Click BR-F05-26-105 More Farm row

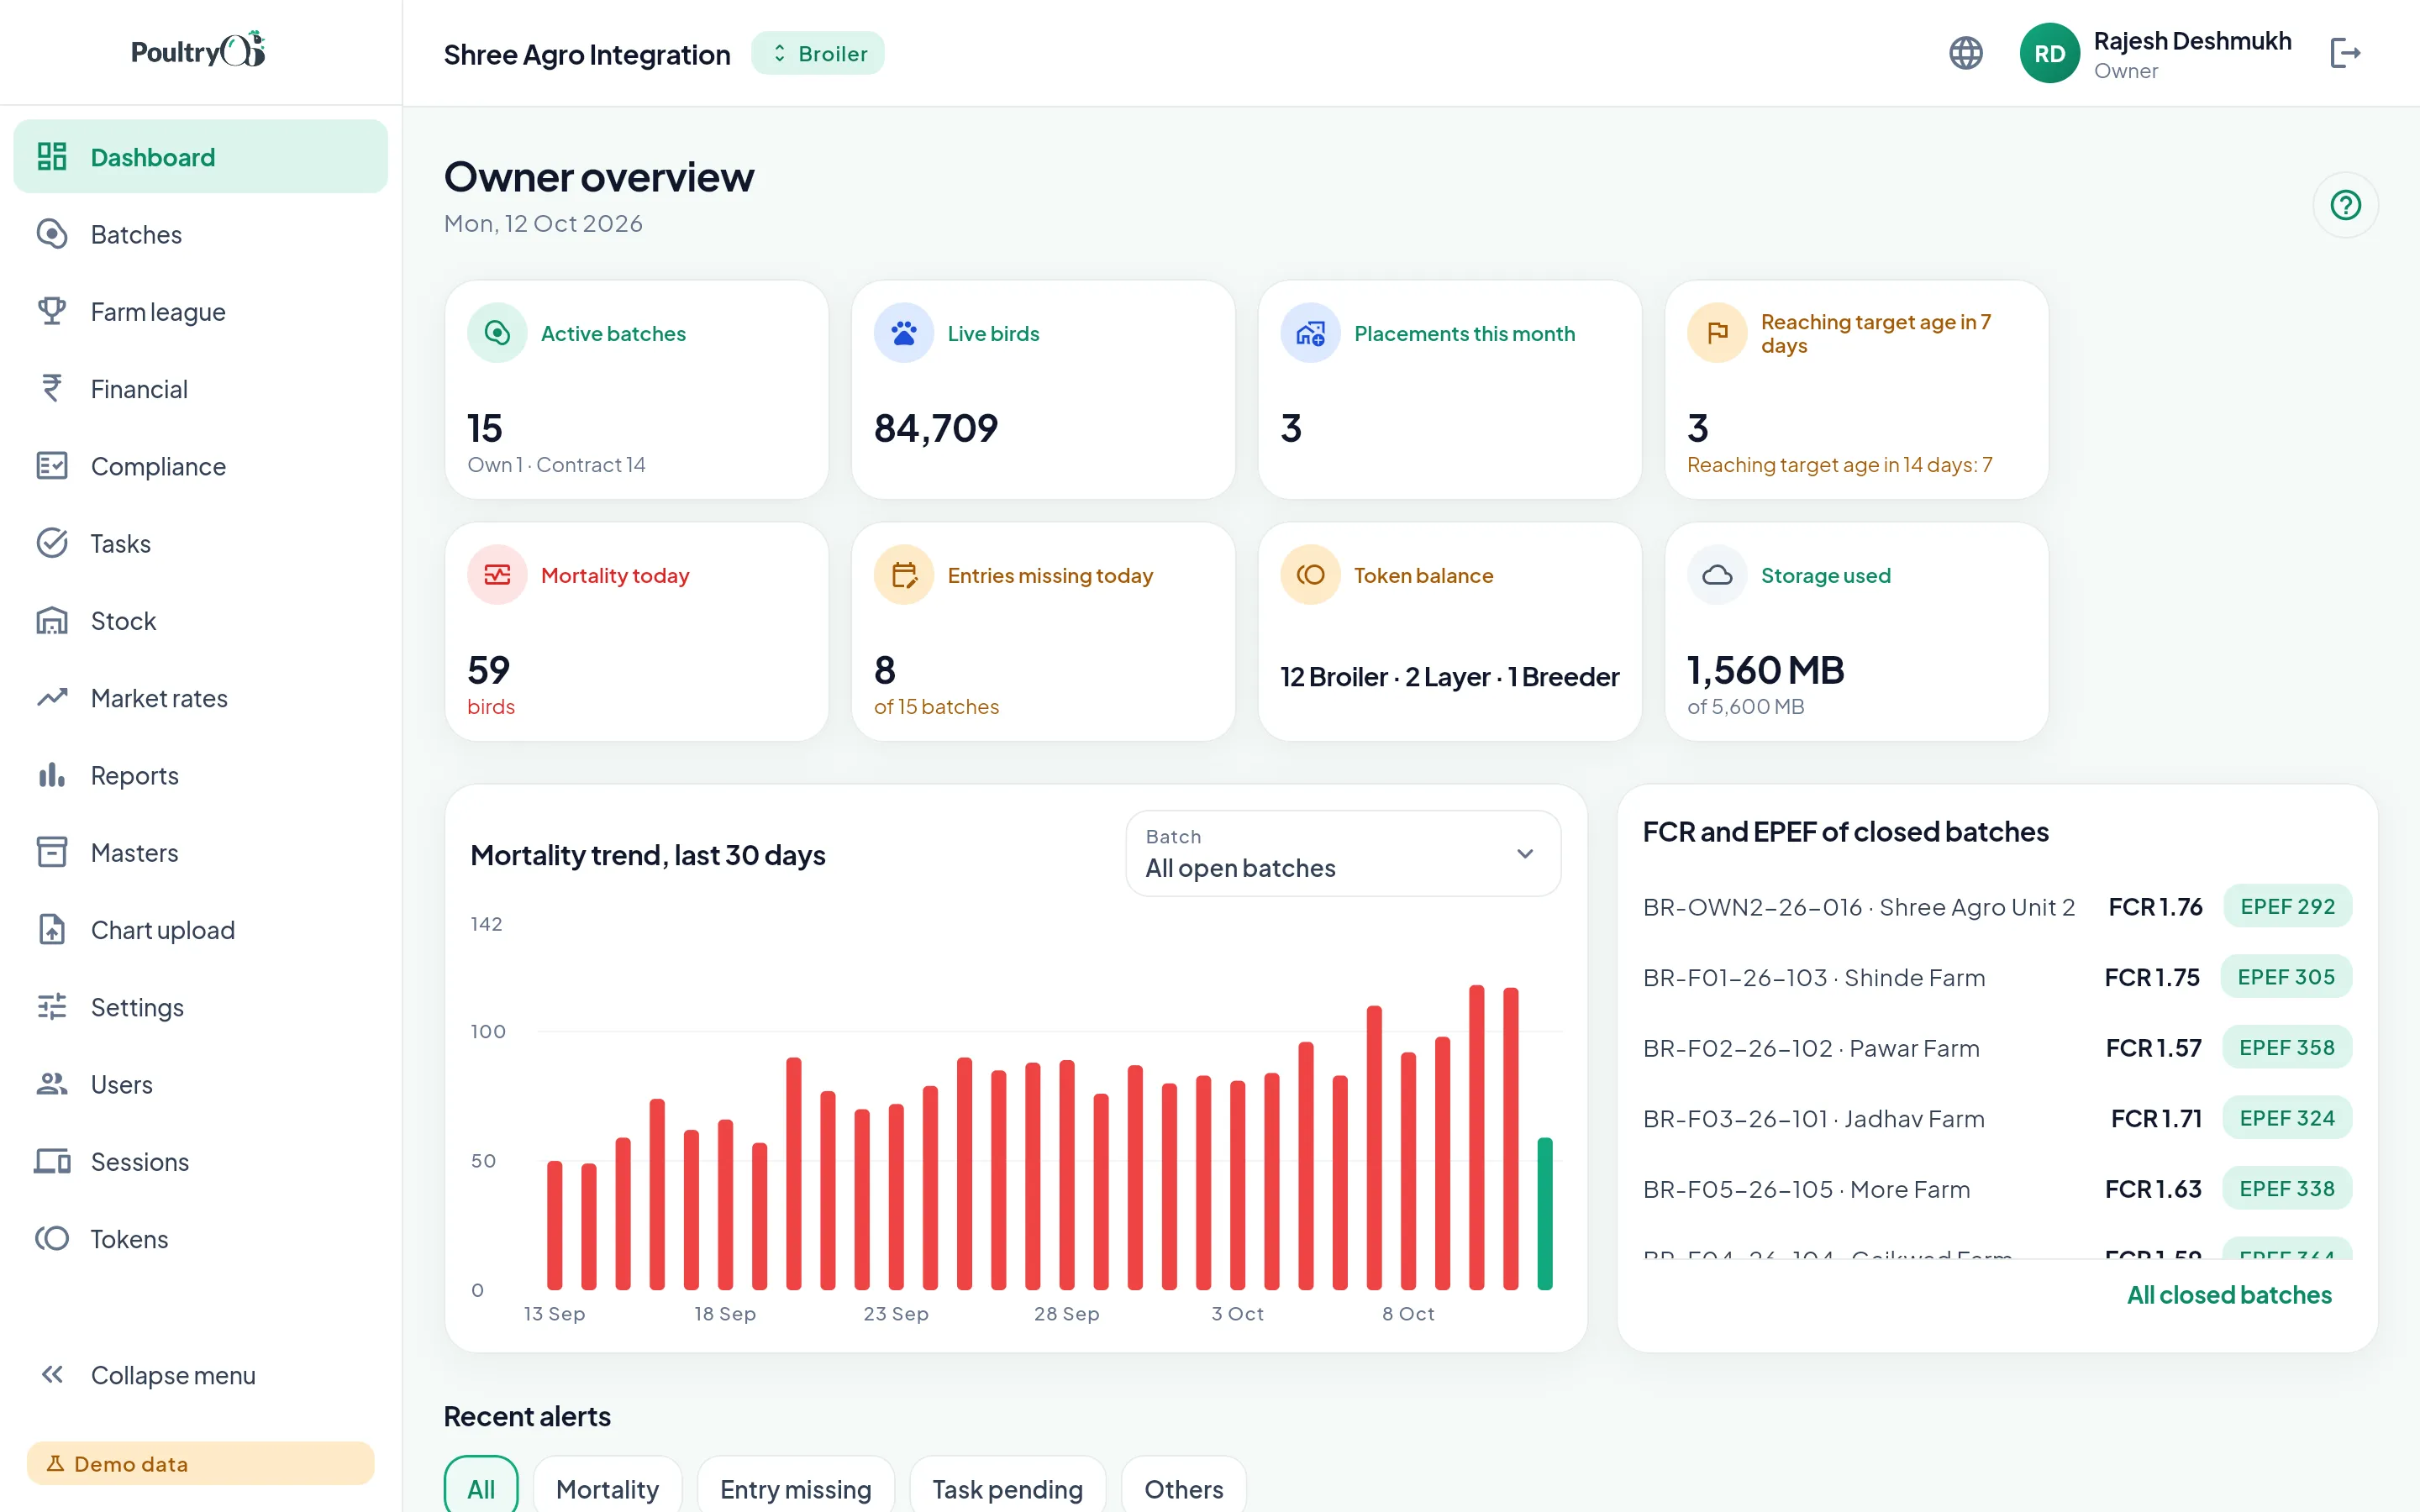coord(1997,1188)
